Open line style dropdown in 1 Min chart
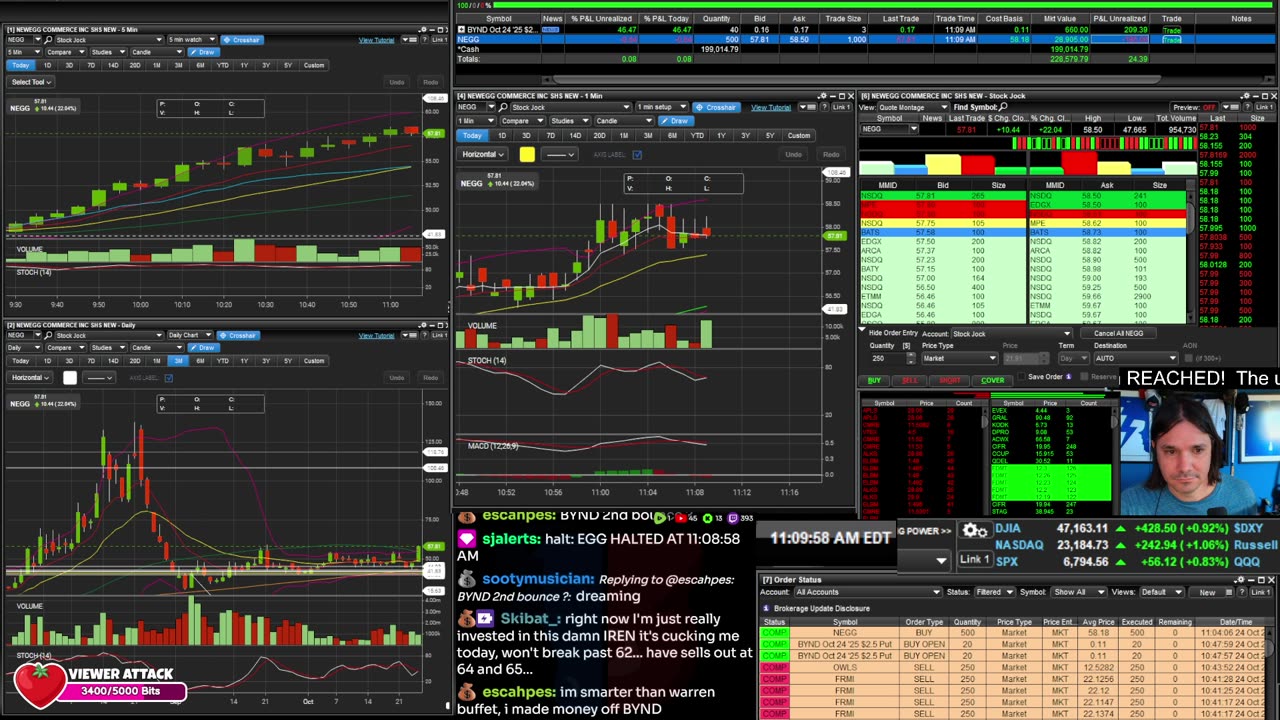 tap(559, 155)
